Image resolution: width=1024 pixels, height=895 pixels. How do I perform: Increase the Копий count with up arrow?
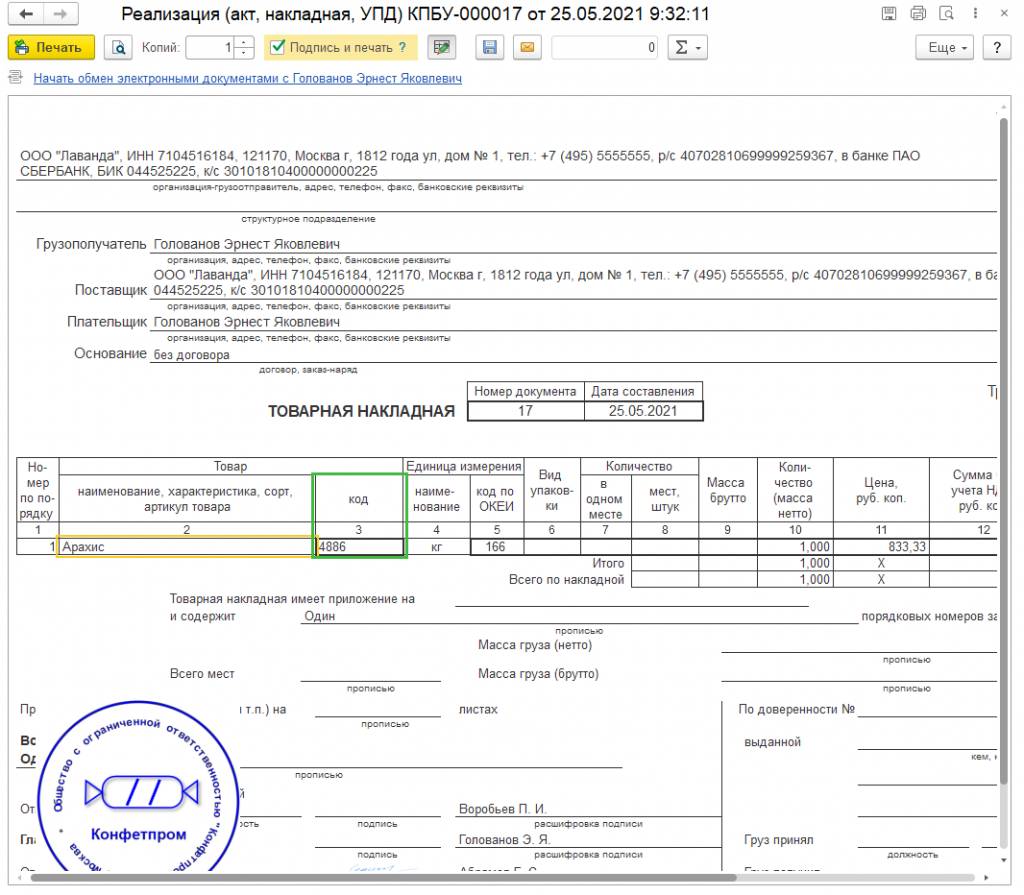tap(244, 42)
